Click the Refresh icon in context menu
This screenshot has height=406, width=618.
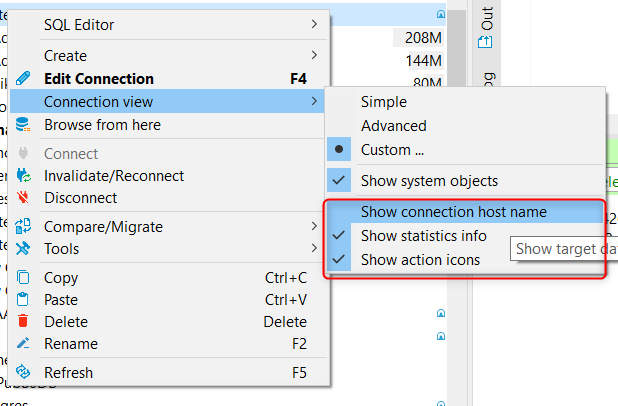click(23, 372)
